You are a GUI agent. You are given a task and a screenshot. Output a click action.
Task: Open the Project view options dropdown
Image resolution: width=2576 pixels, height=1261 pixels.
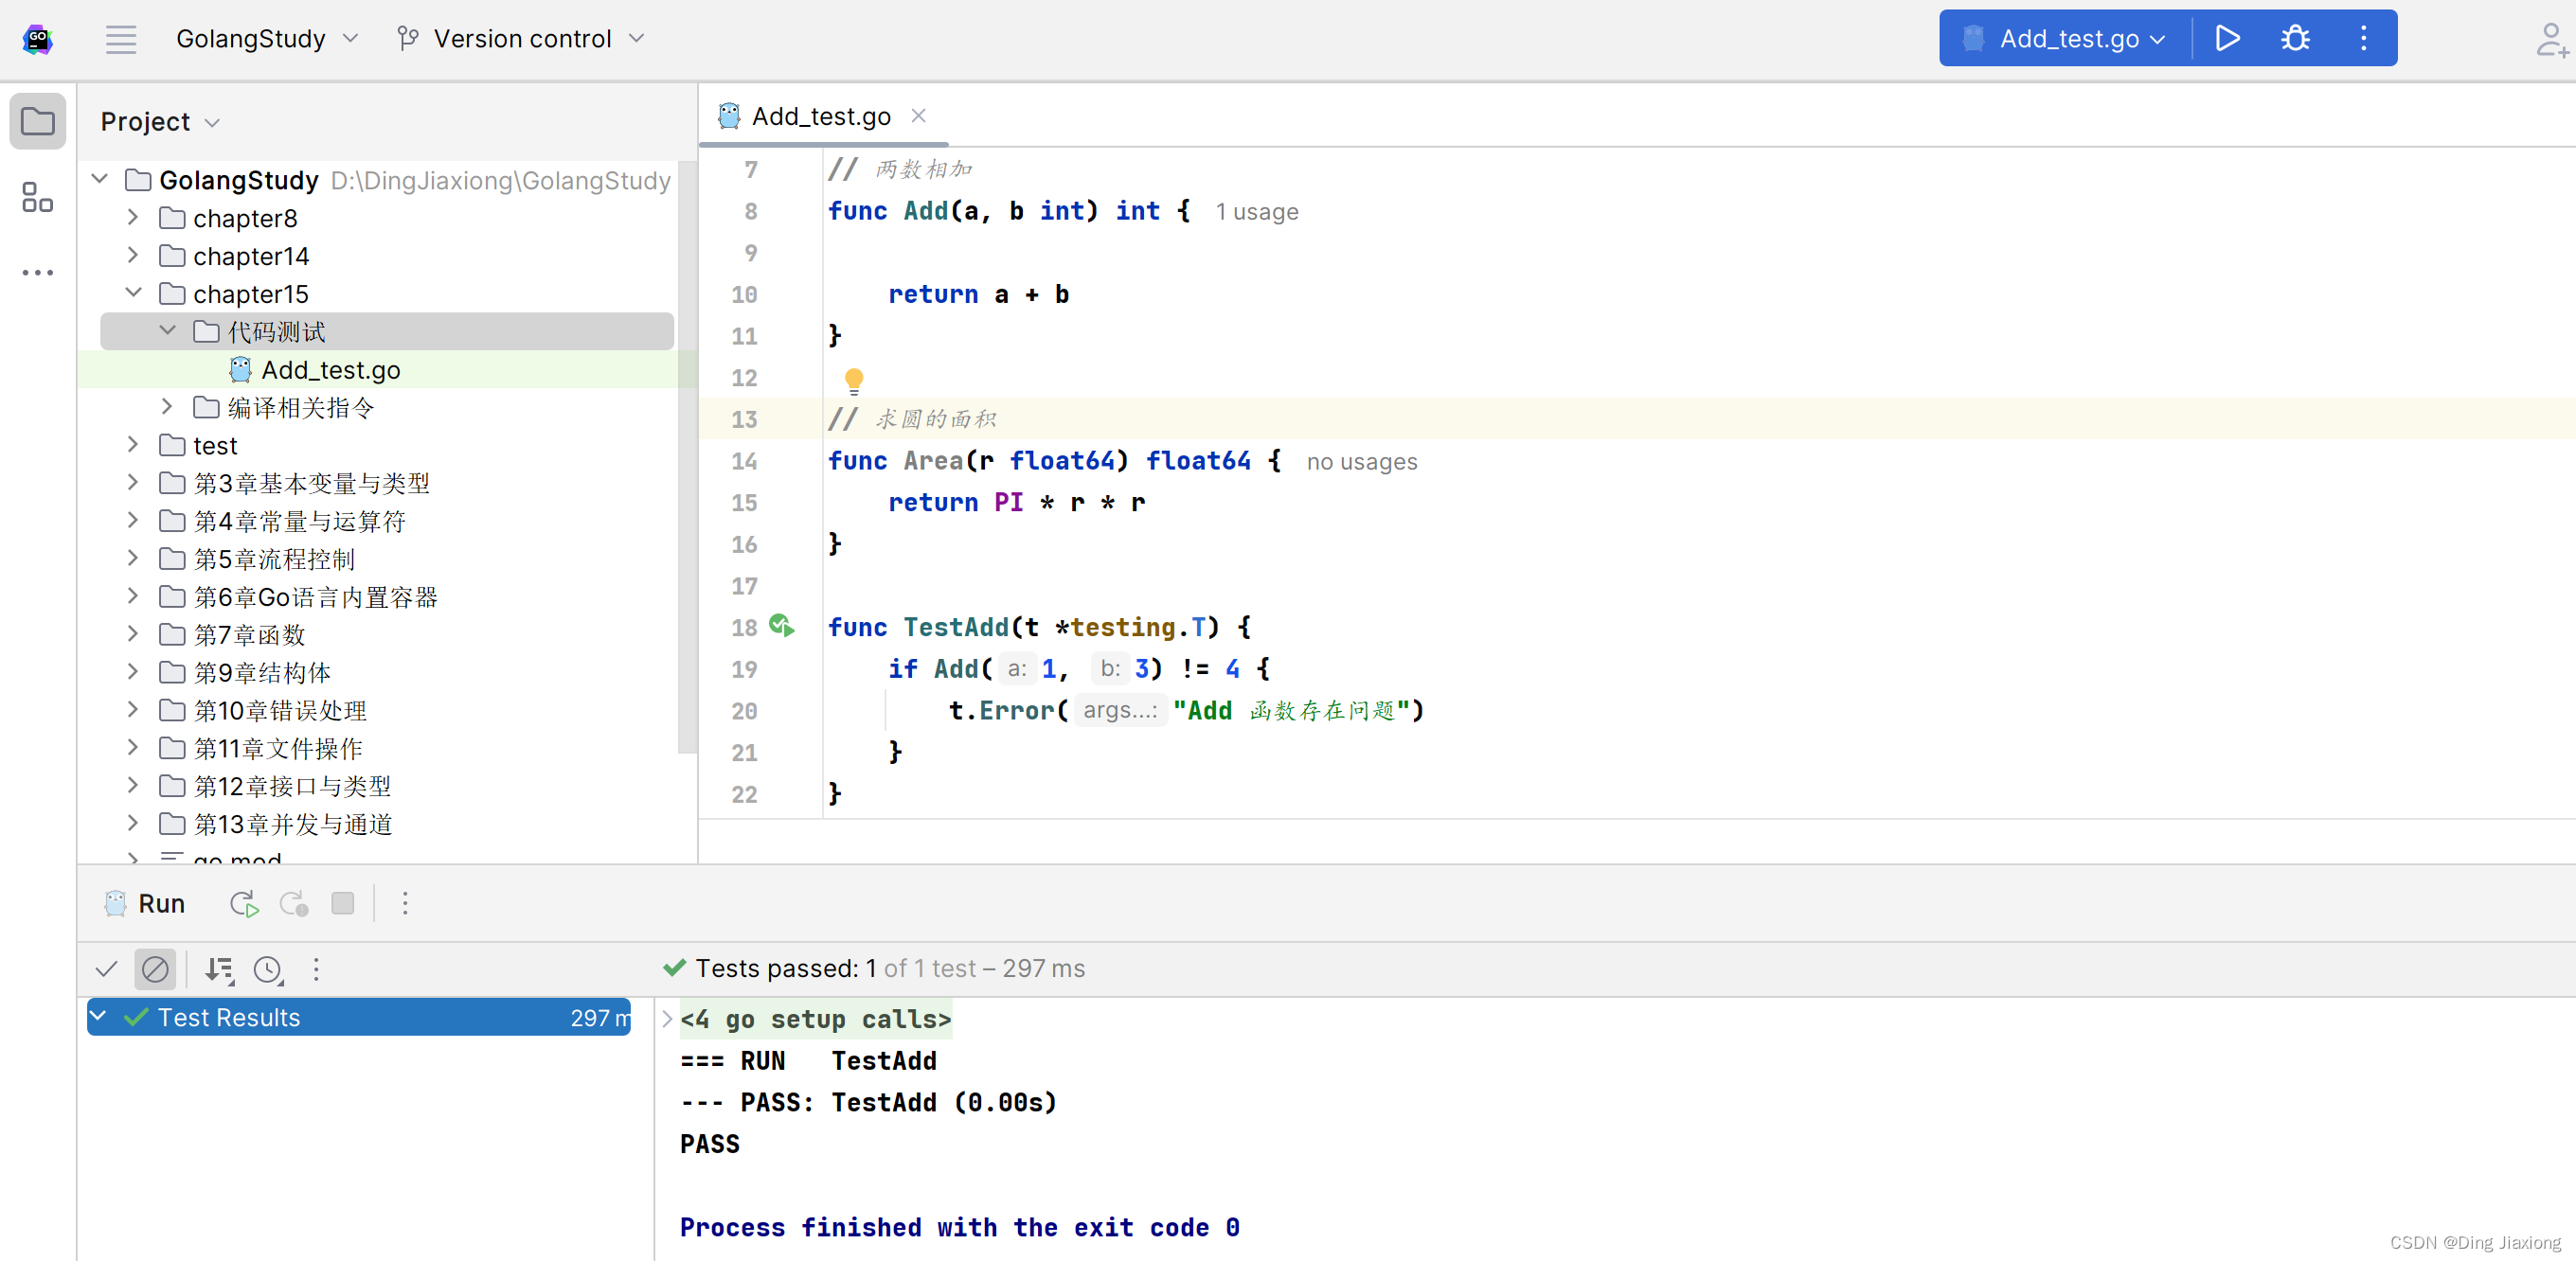point(212,123)
